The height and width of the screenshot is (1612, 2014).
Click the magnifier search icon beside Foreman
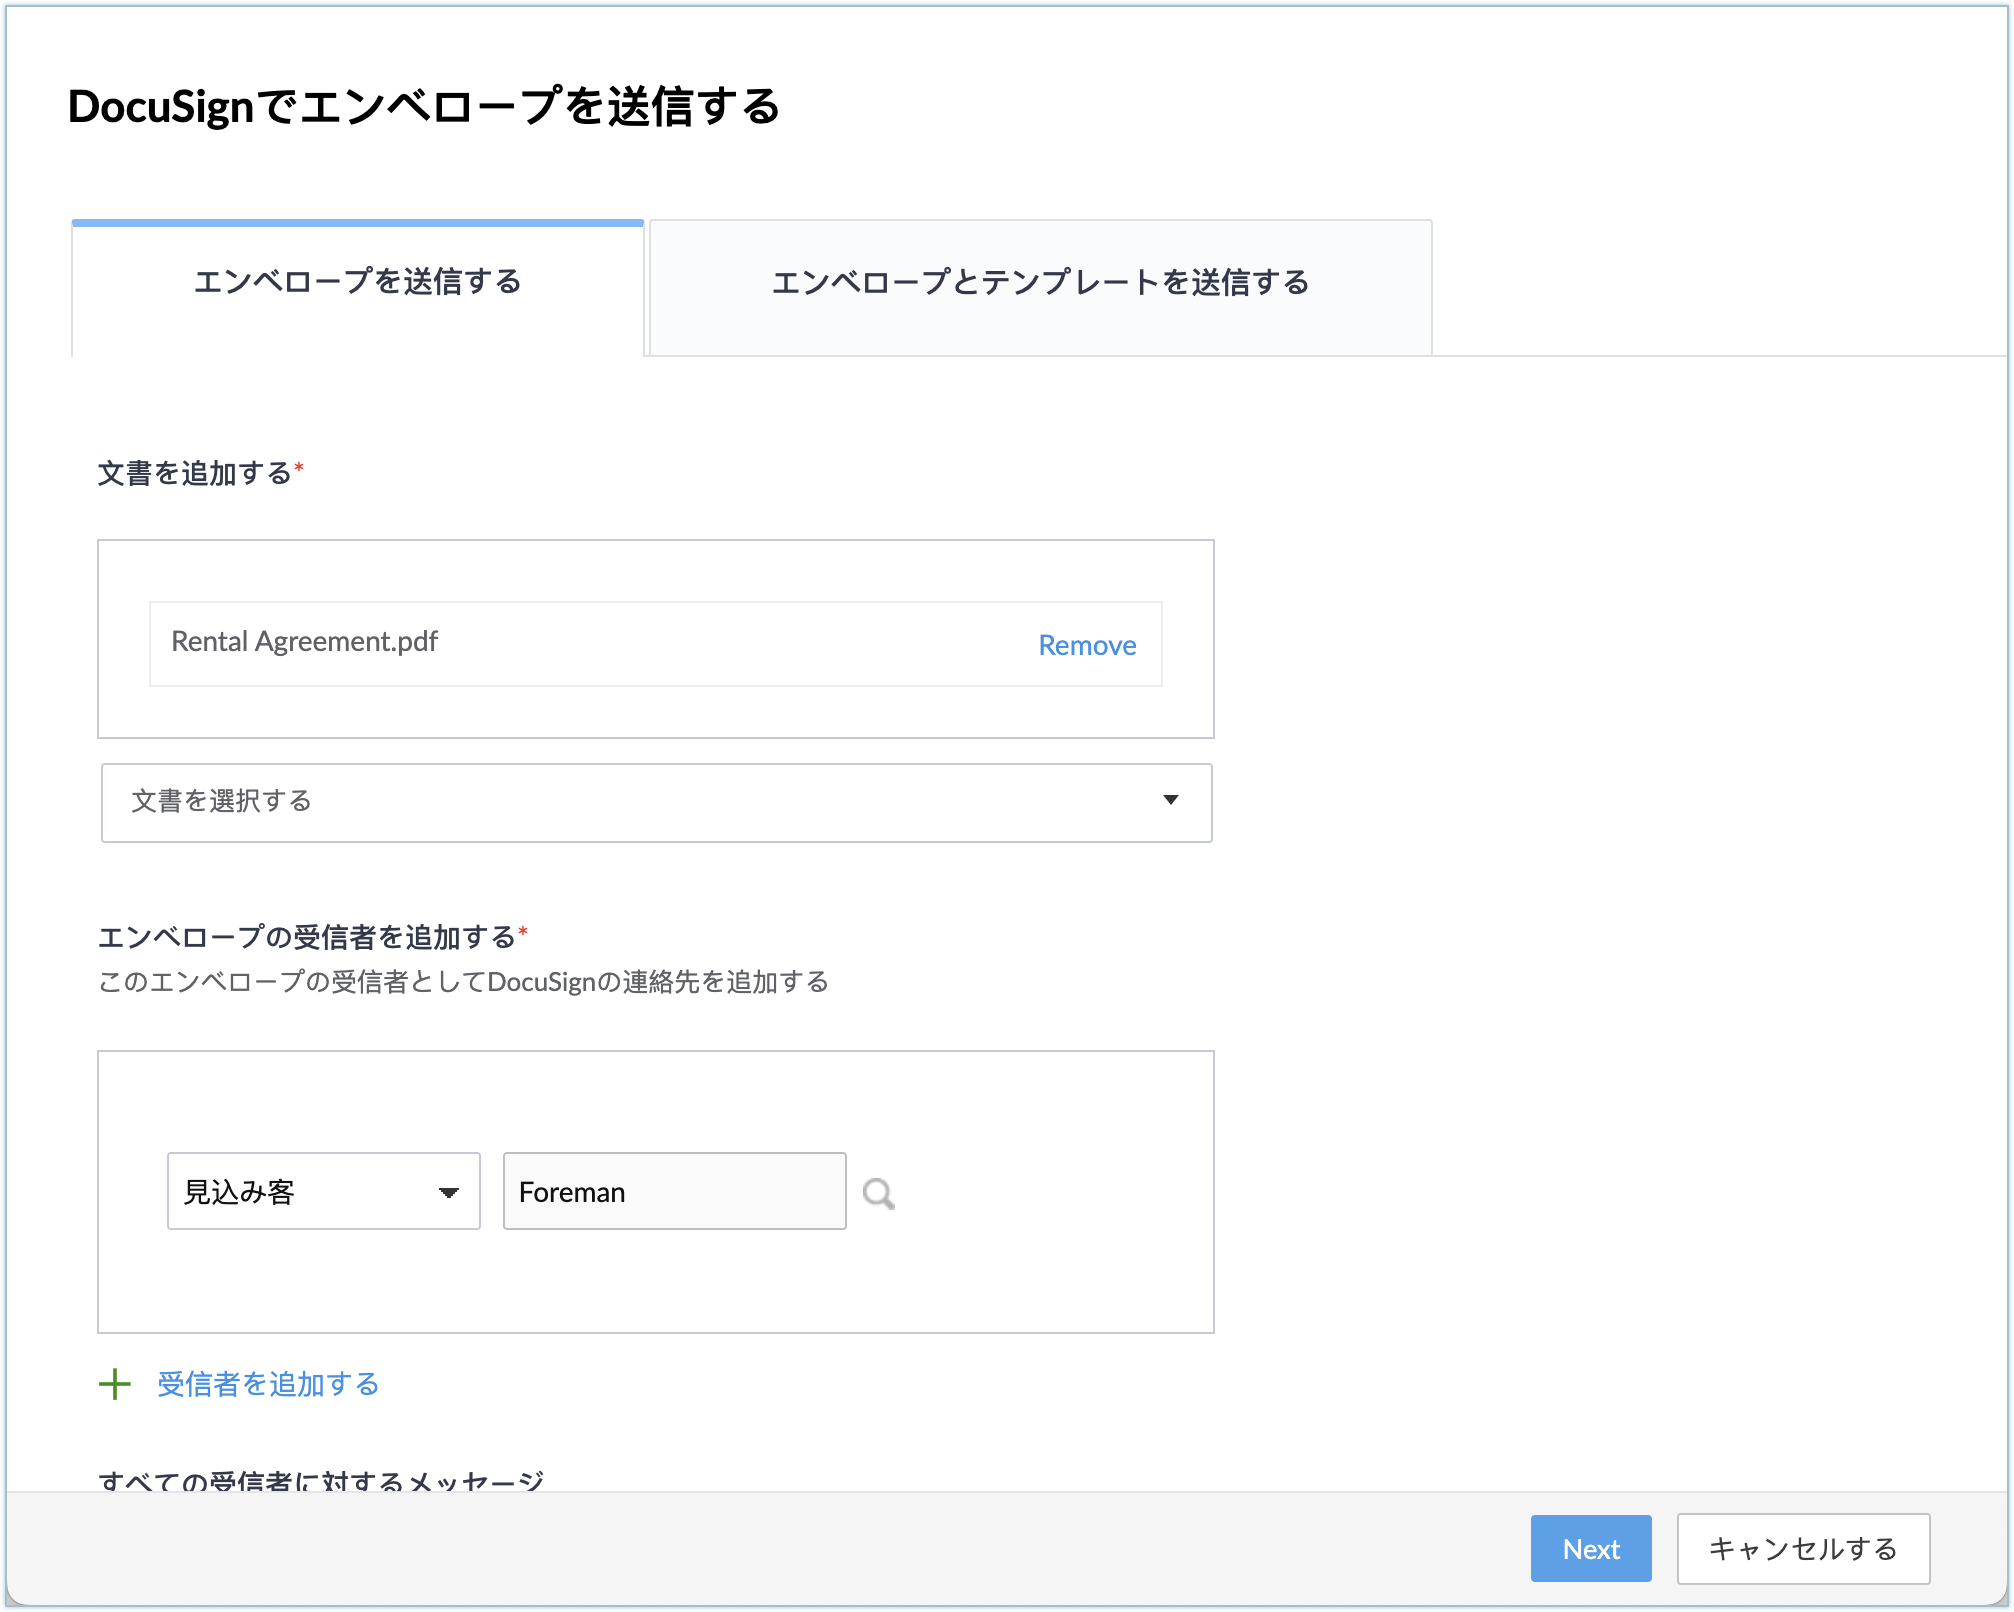pyautogui.click(x=878, y=1193)
